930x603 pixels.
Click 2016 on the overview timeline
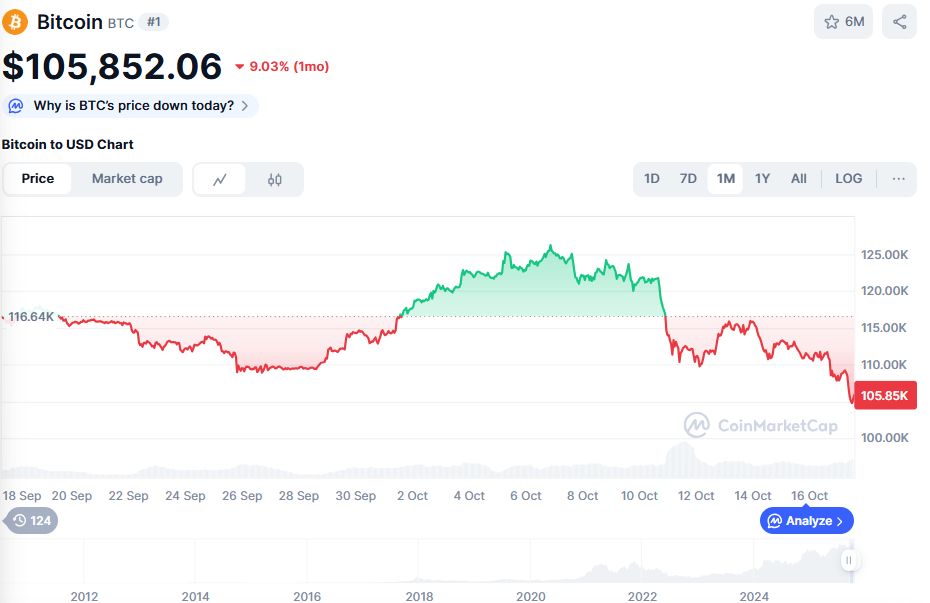(x=307, y=596)
